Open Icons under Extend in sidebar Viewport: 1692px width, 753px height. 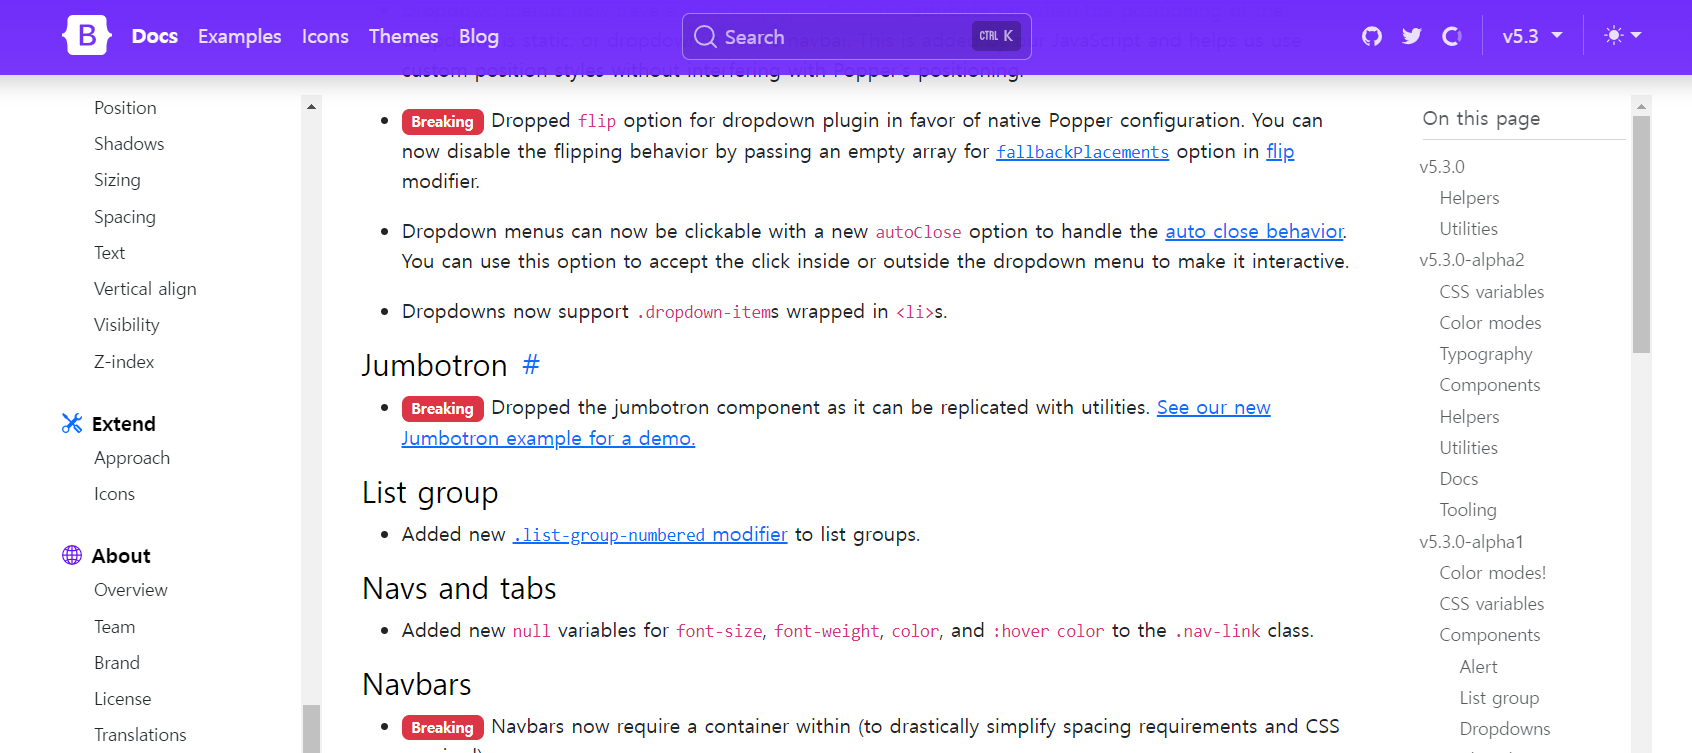pos(114,493)
